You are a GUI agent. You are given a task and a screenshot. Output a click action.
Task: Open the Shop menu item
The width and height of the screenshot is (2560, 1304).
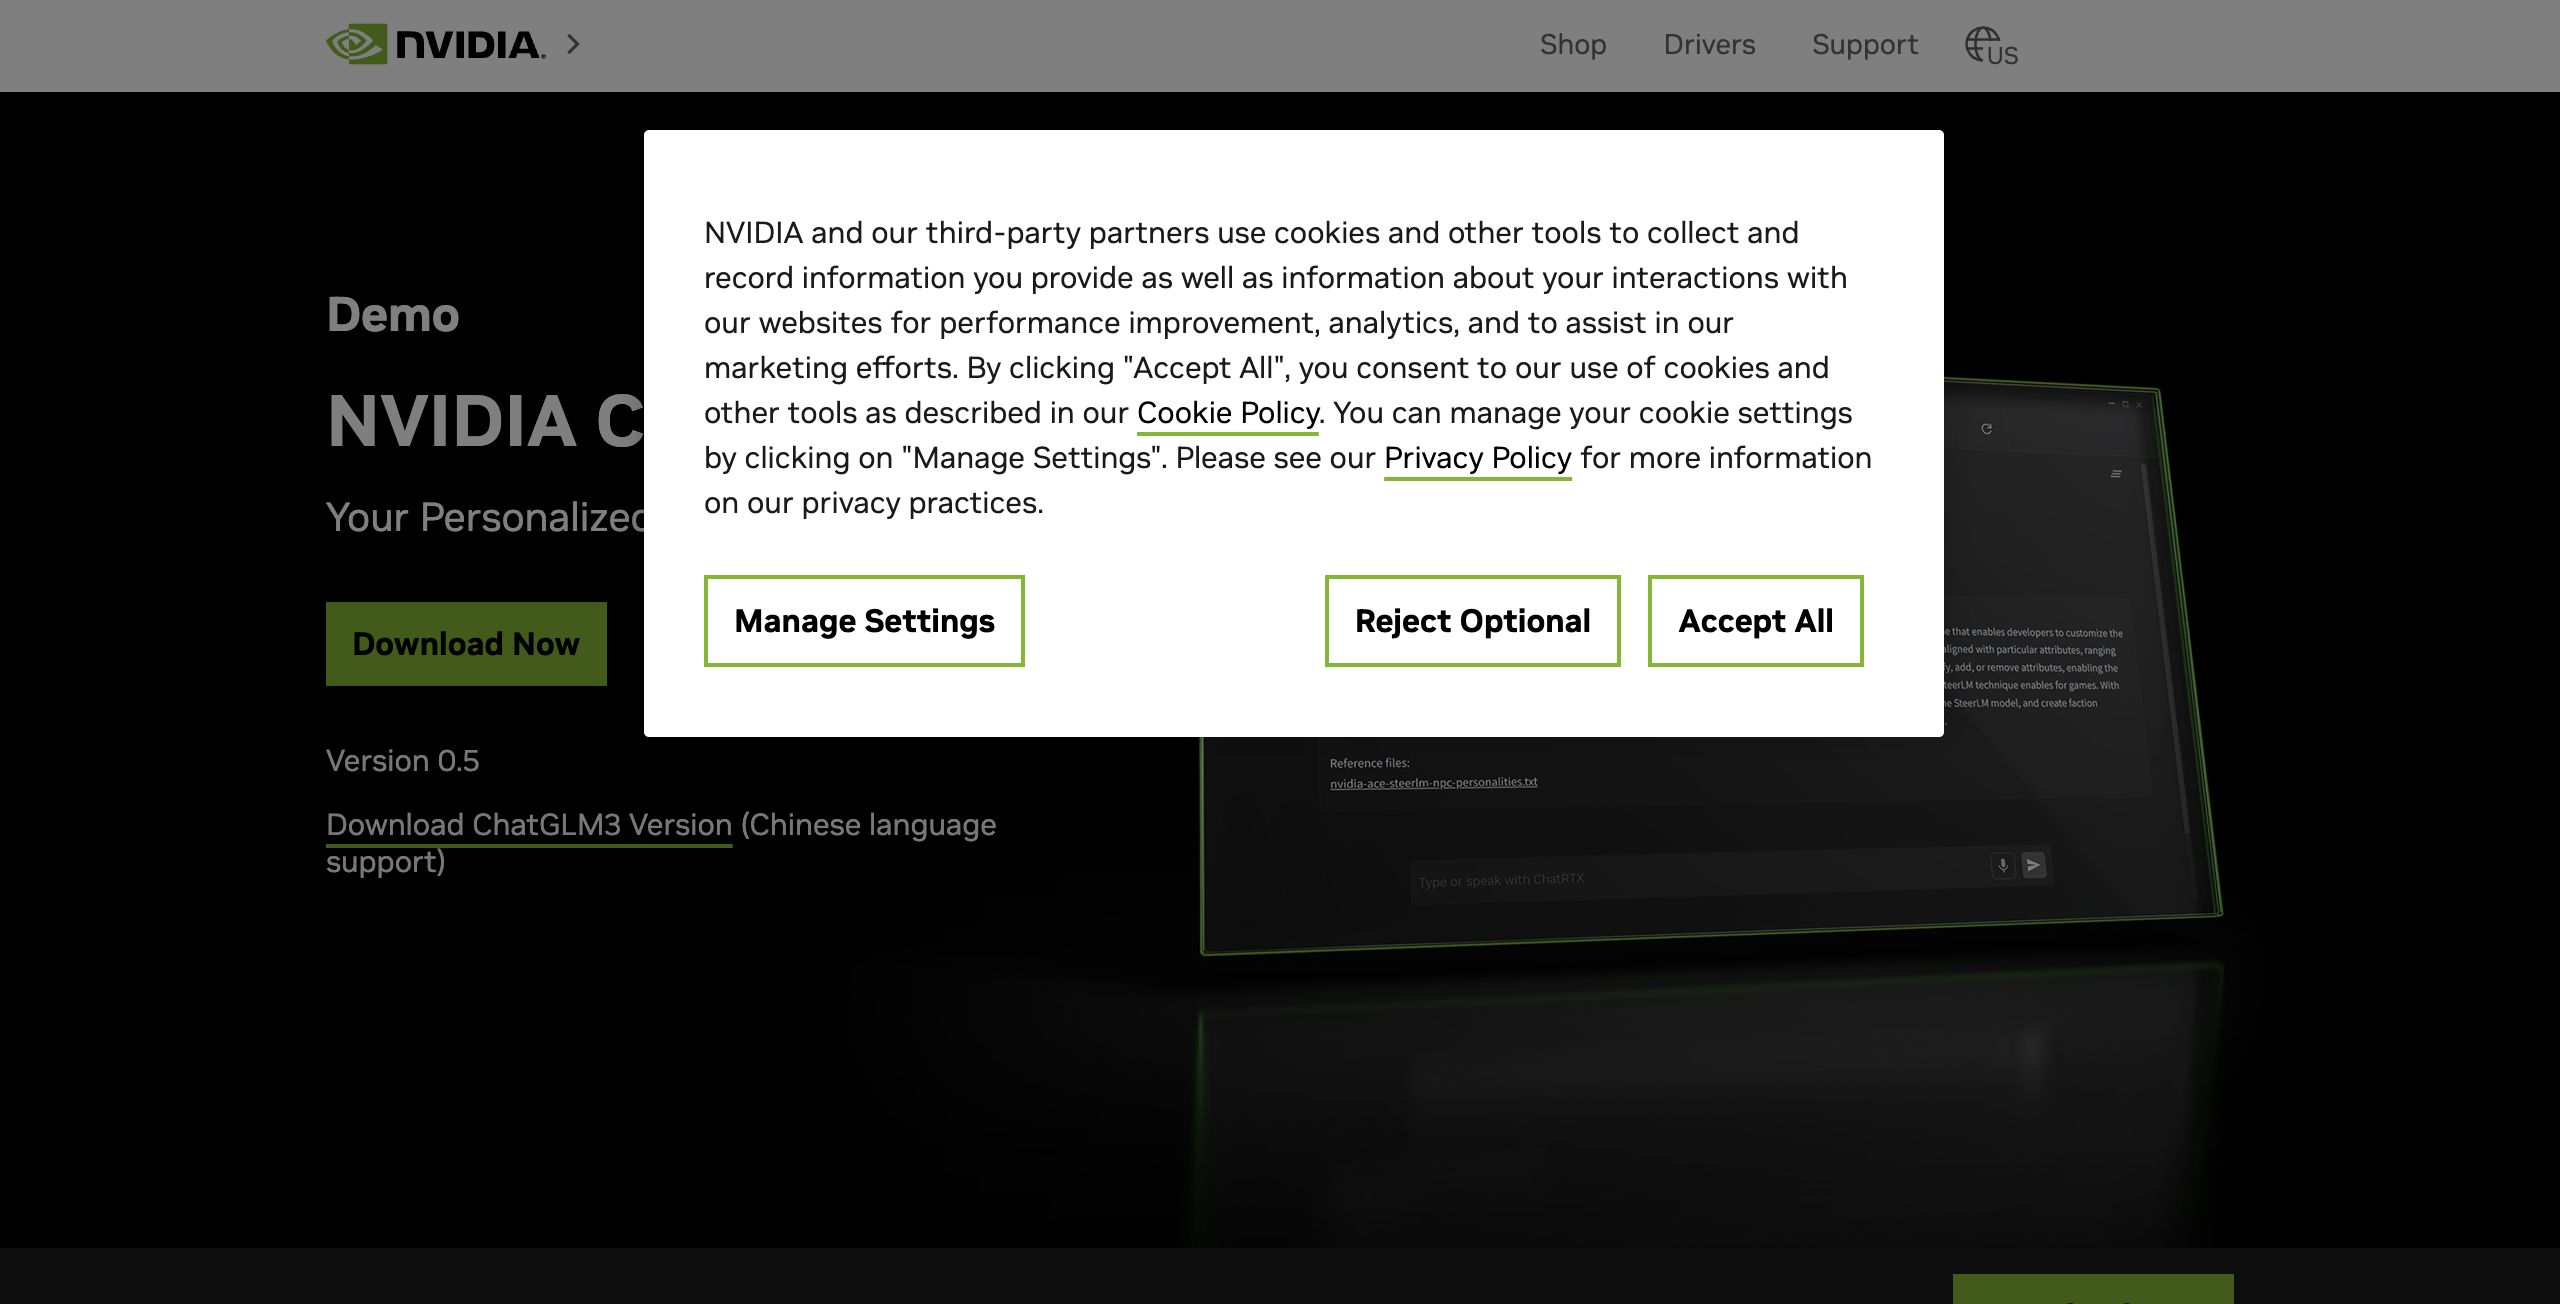[x=1572, y=44]
